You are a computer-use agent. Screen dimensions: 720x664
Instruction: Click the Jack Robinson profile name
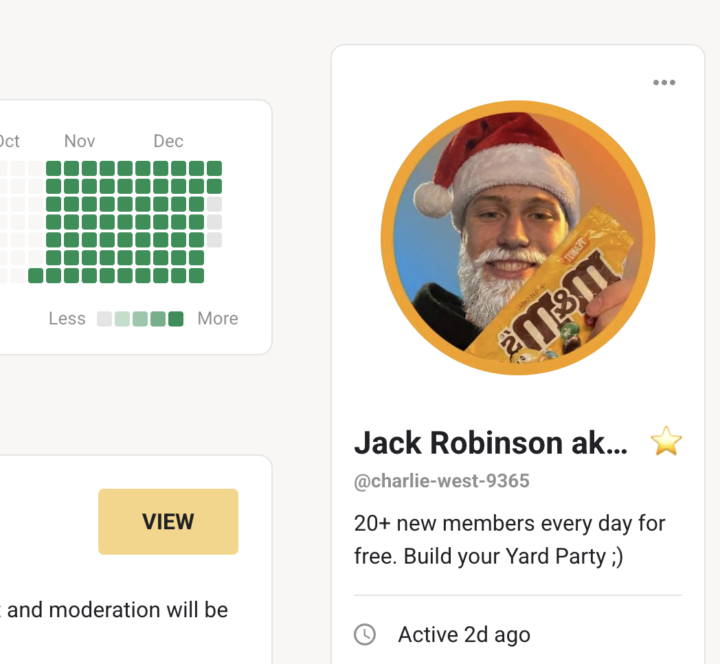point(490,442)
